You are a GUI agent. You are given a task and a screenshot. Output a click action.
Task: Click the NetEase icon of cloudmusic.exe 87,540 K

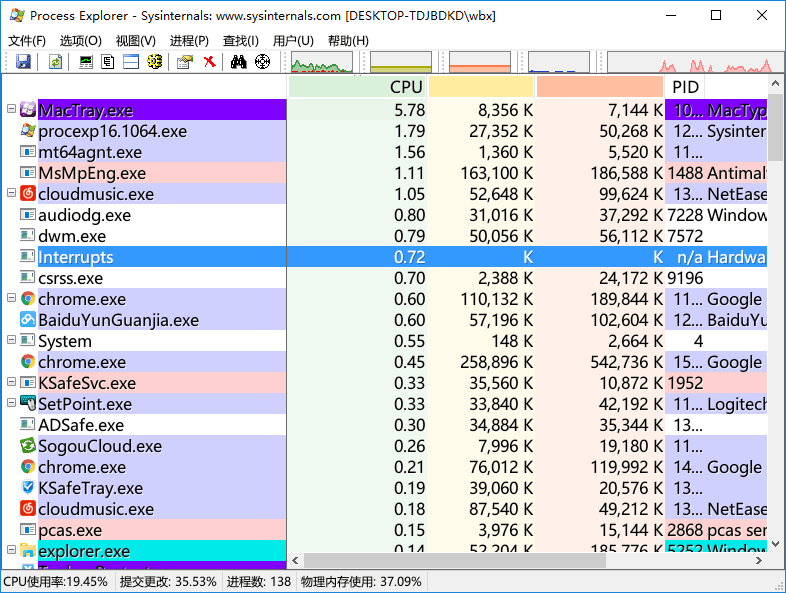[x=28, y=509]
